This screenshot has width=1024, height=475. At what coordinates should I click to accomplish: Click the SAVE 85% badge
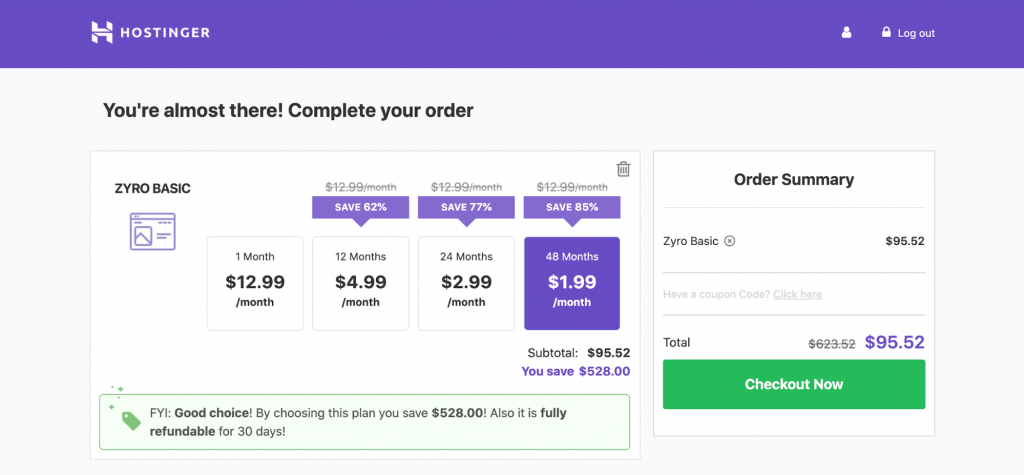572,207
